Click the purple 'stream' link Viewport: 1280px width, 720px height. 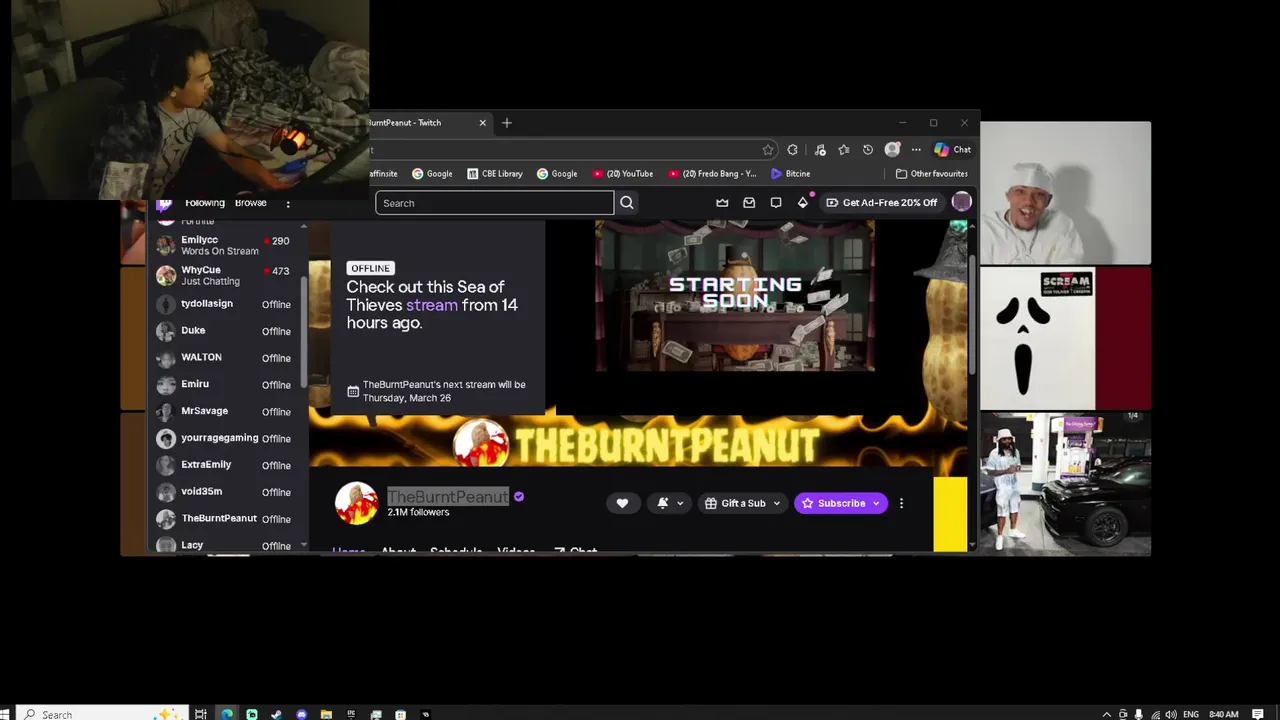tap(432, 305)
